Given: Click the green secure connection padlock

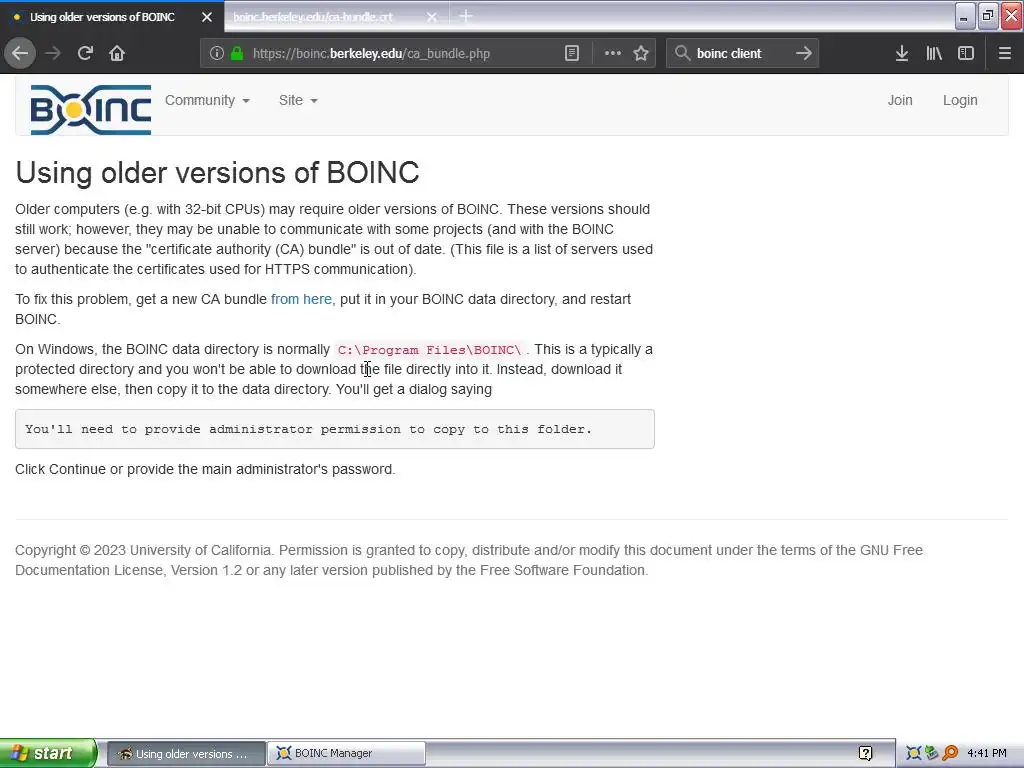Looking at the screenshot, I should (x=237, y=54).
